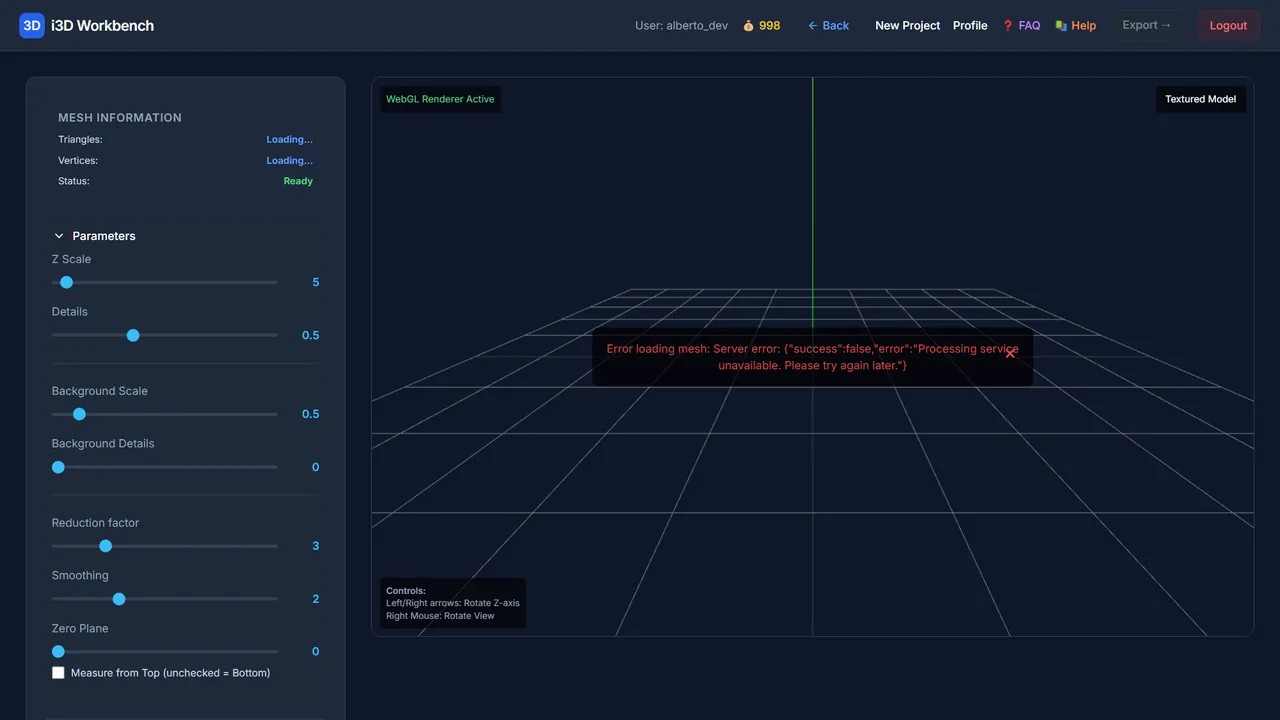Click the i3D Workbench title
The height and width of the screenshot is (720, 1280).
click(102, 26)
